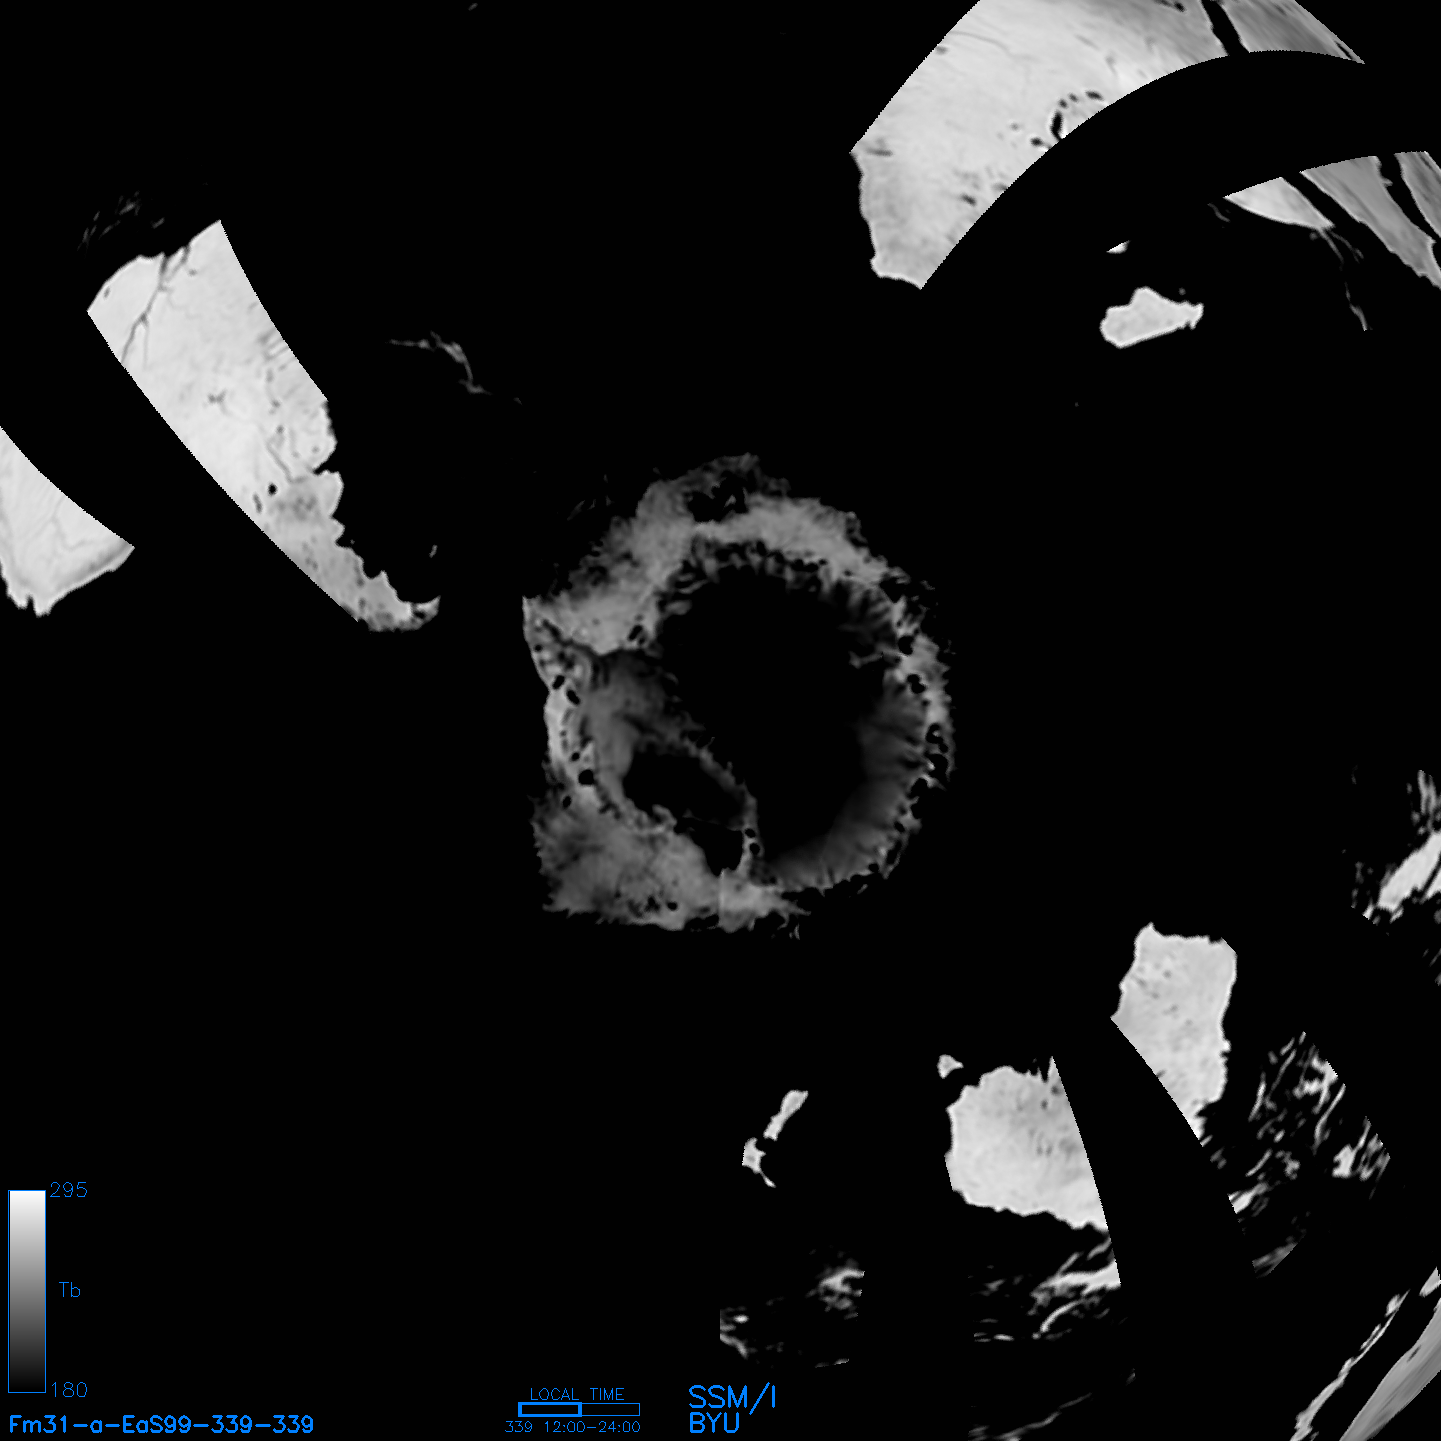Click the Tb legend label

coord(69,1290)
